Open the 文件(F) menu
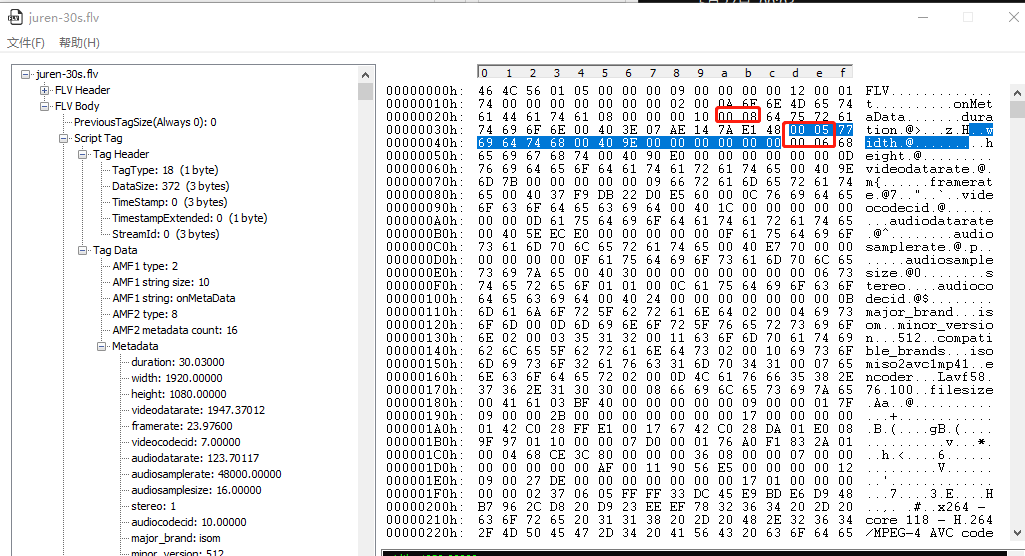Viewport: 1025px width, 556px height. tap(26, 43)
